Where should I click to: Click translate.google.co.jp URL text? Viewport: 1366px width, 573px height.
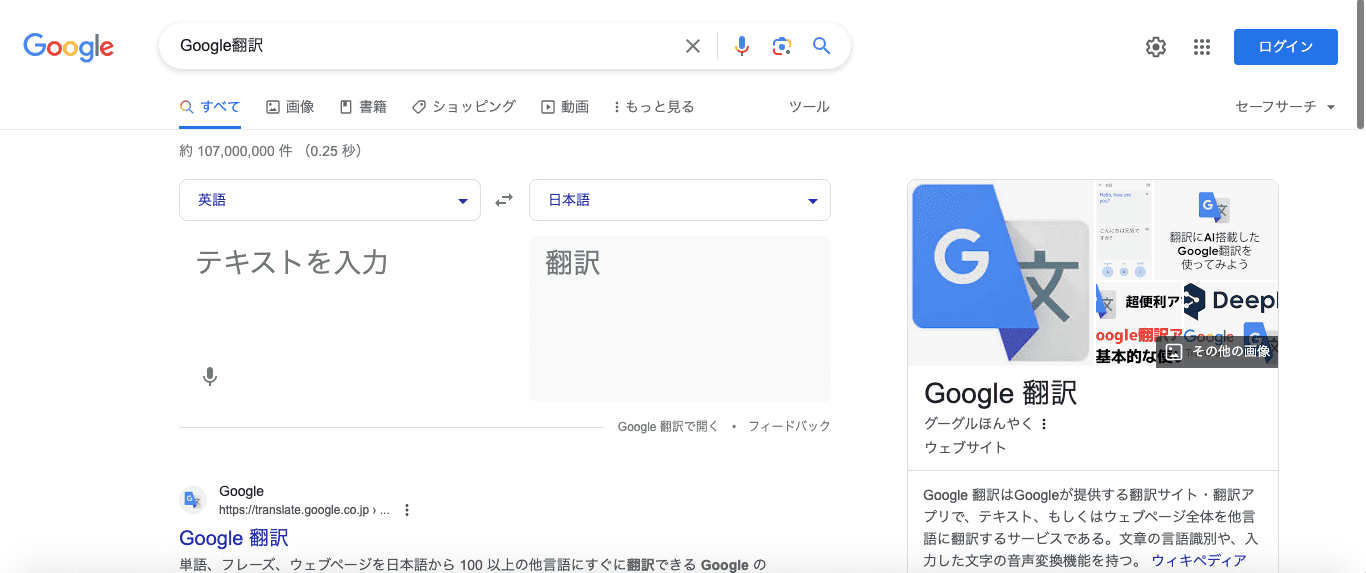[x=304, y=510]
